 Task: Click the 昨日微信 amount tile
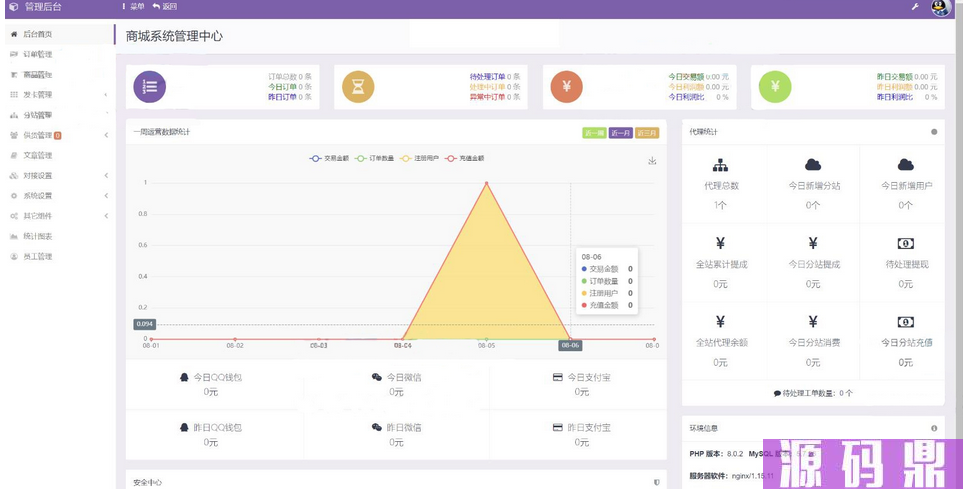click(x=396, y=434)
